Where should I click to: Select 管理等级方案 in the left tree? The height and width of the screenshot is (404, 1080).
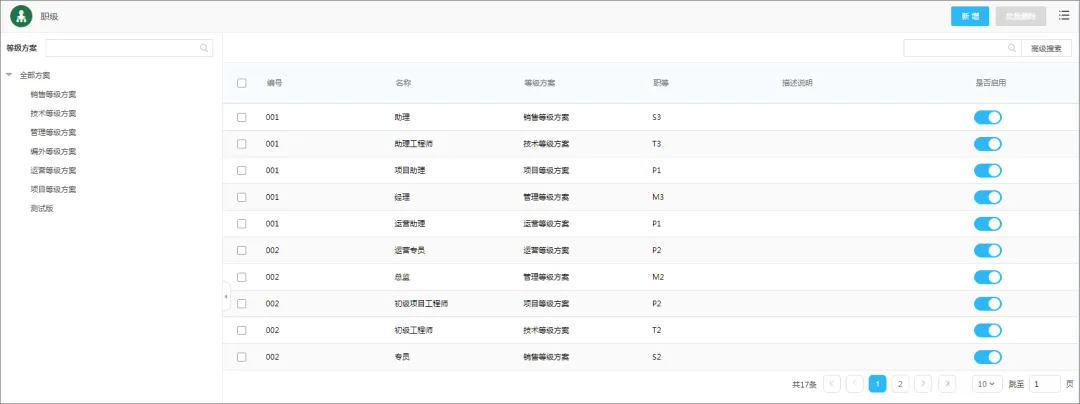click(53, 132)
